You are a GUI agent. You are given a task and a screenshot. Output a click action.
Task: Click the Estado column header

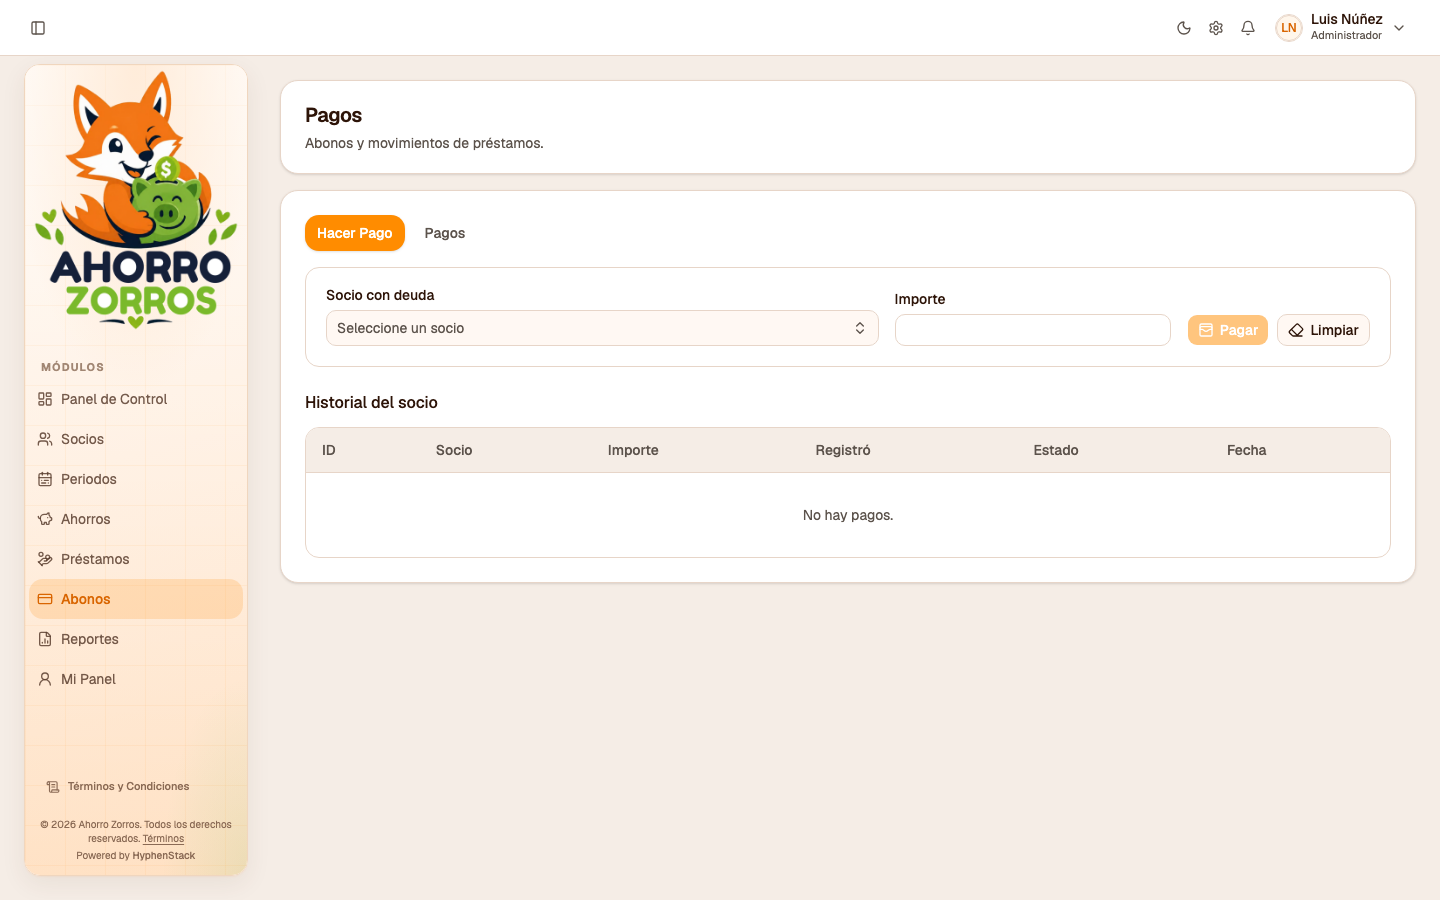(1056, 450)
